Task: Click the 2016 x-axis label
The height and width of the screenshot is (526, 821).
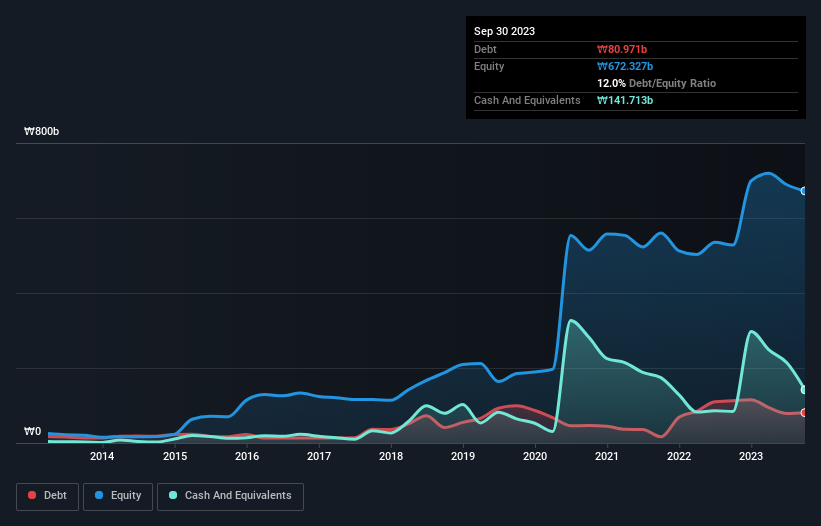Action: 247,456
